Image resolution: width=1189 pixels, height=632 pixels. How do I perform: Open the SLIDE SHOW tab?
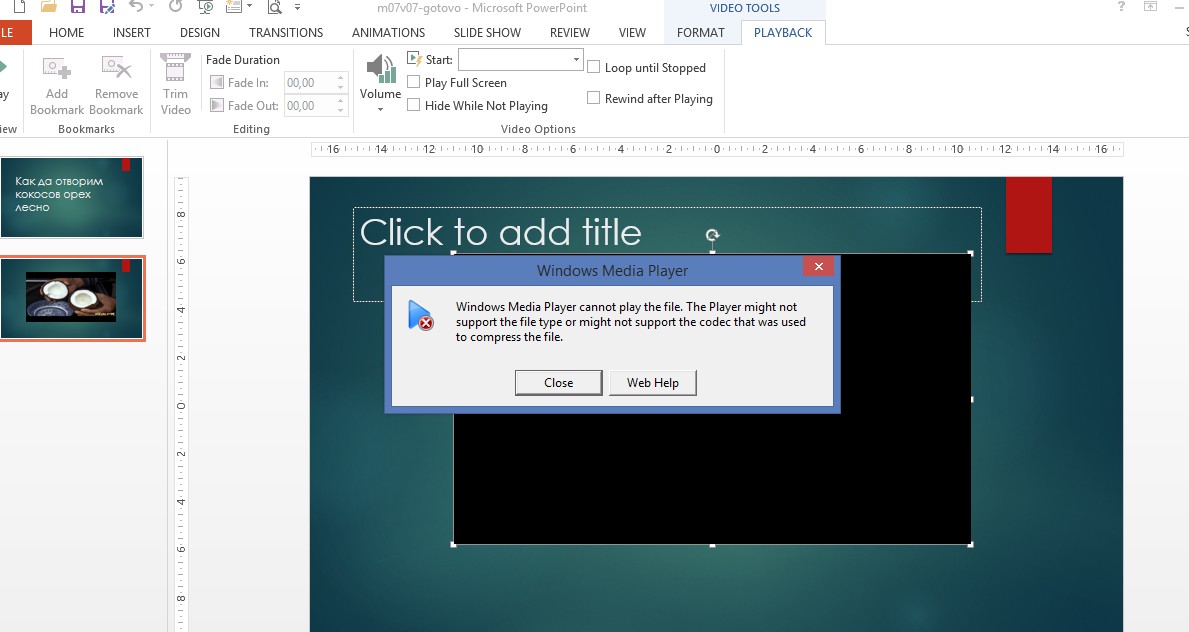click(x=487, y=33)
